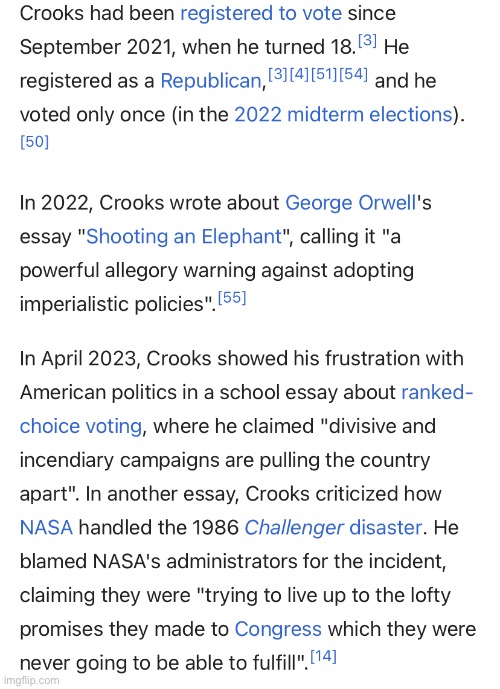
Task: Open citation [3] after "turned 18"
Action: coord(367,40)
